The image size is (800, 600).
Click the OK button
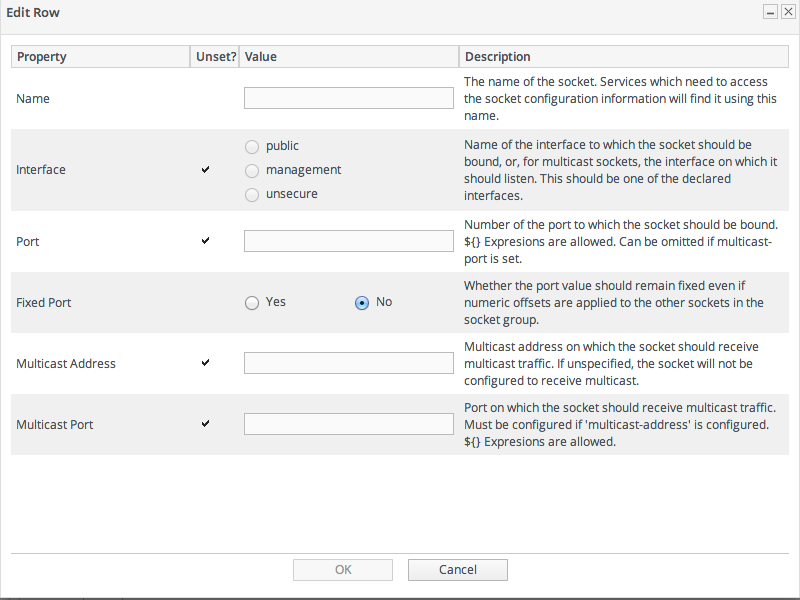343,570
